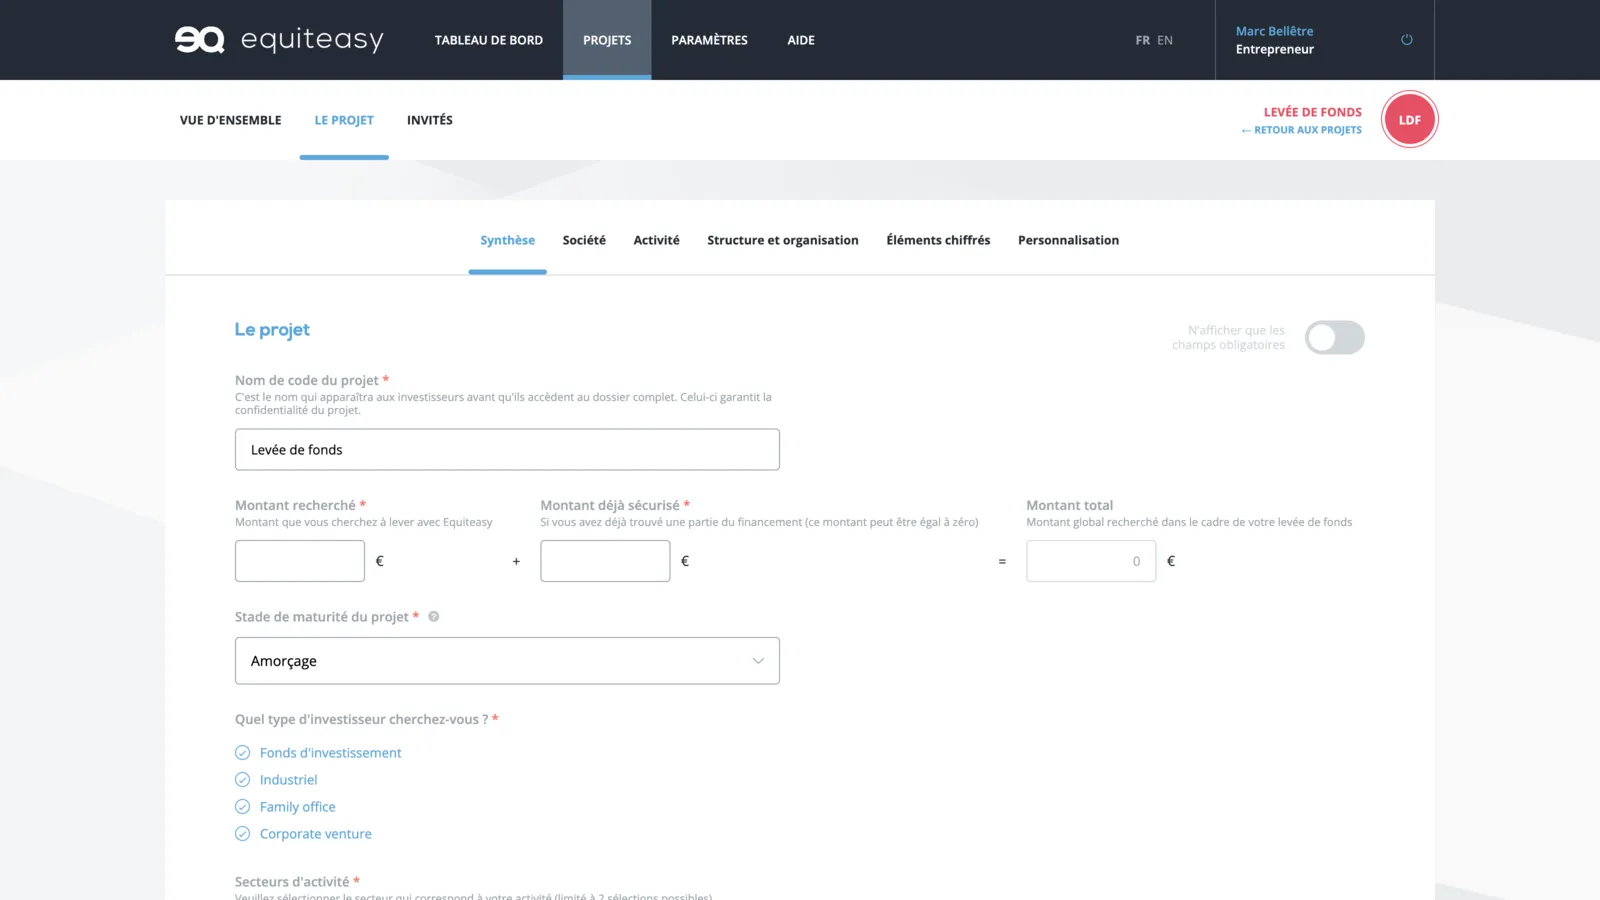Open the Paramètres menu
The height and width of the screenshot is (900, 1600).
709,41
